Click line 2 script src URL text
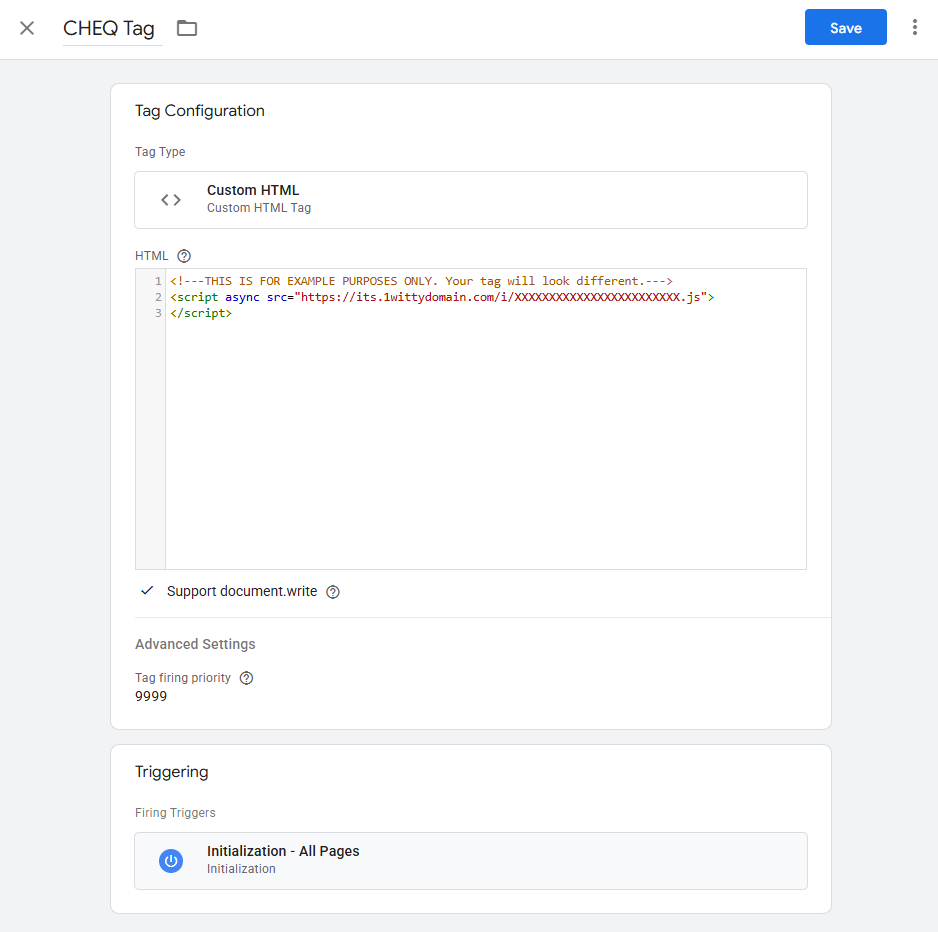Viewport: 938px width, 932px height. coord(500,297)
